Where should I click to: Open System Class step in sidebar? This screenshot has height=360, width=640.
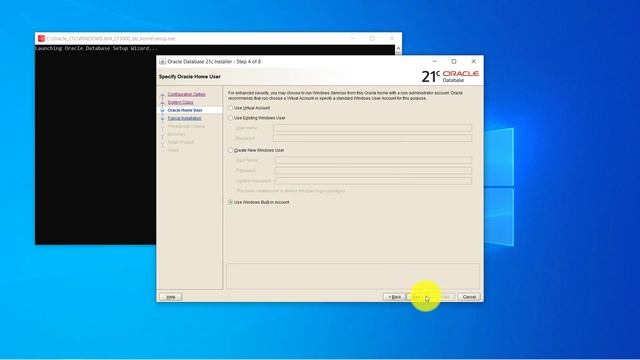[180, 102]
